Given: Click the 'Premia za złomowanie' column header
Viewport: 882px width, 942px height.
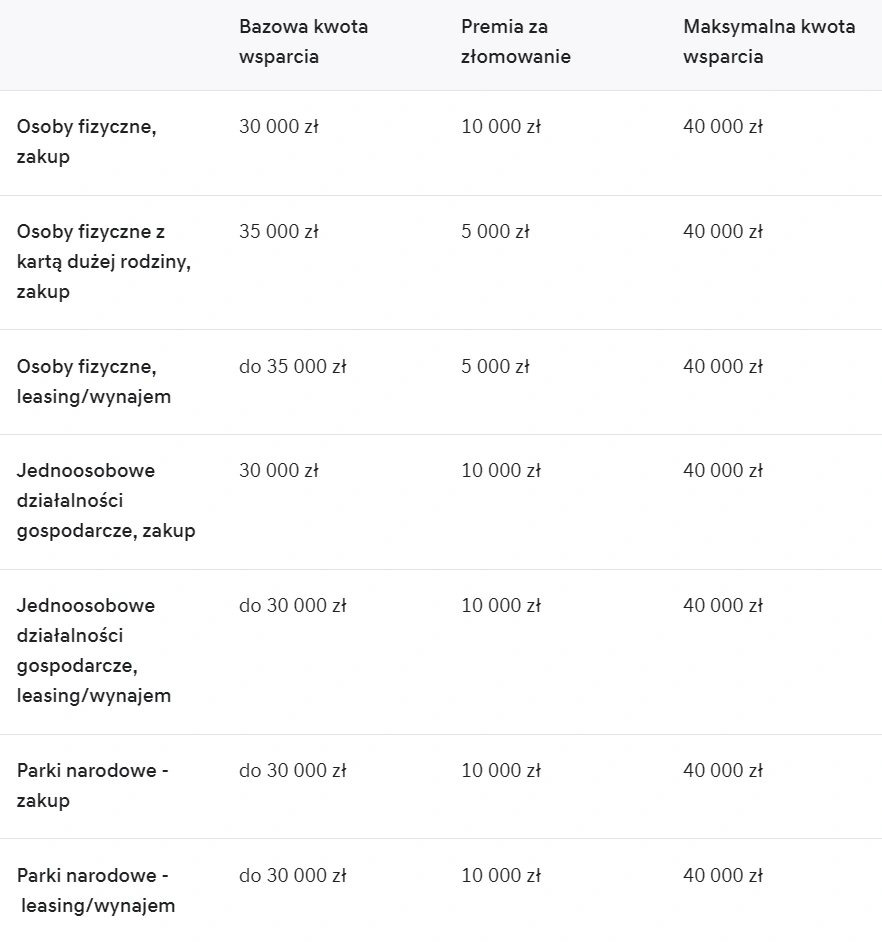Looking at the screenshot, I should [x=515, y=42].
